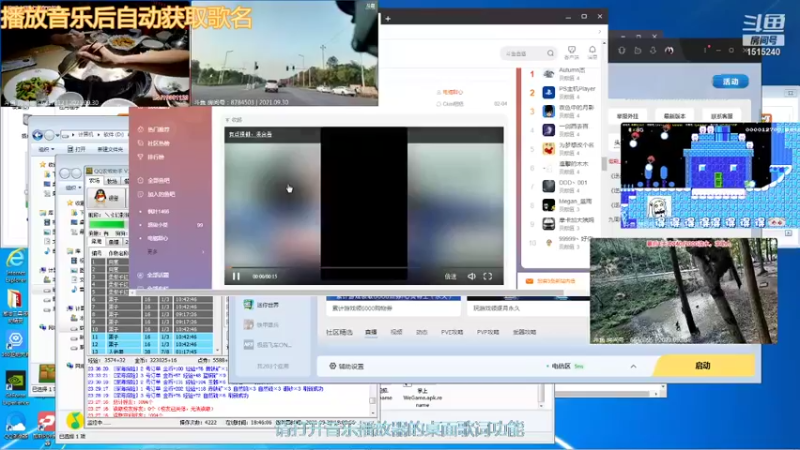Focus the search input field
The height and width of the screenshot is (450, 800).
click(x=524, y=53)
